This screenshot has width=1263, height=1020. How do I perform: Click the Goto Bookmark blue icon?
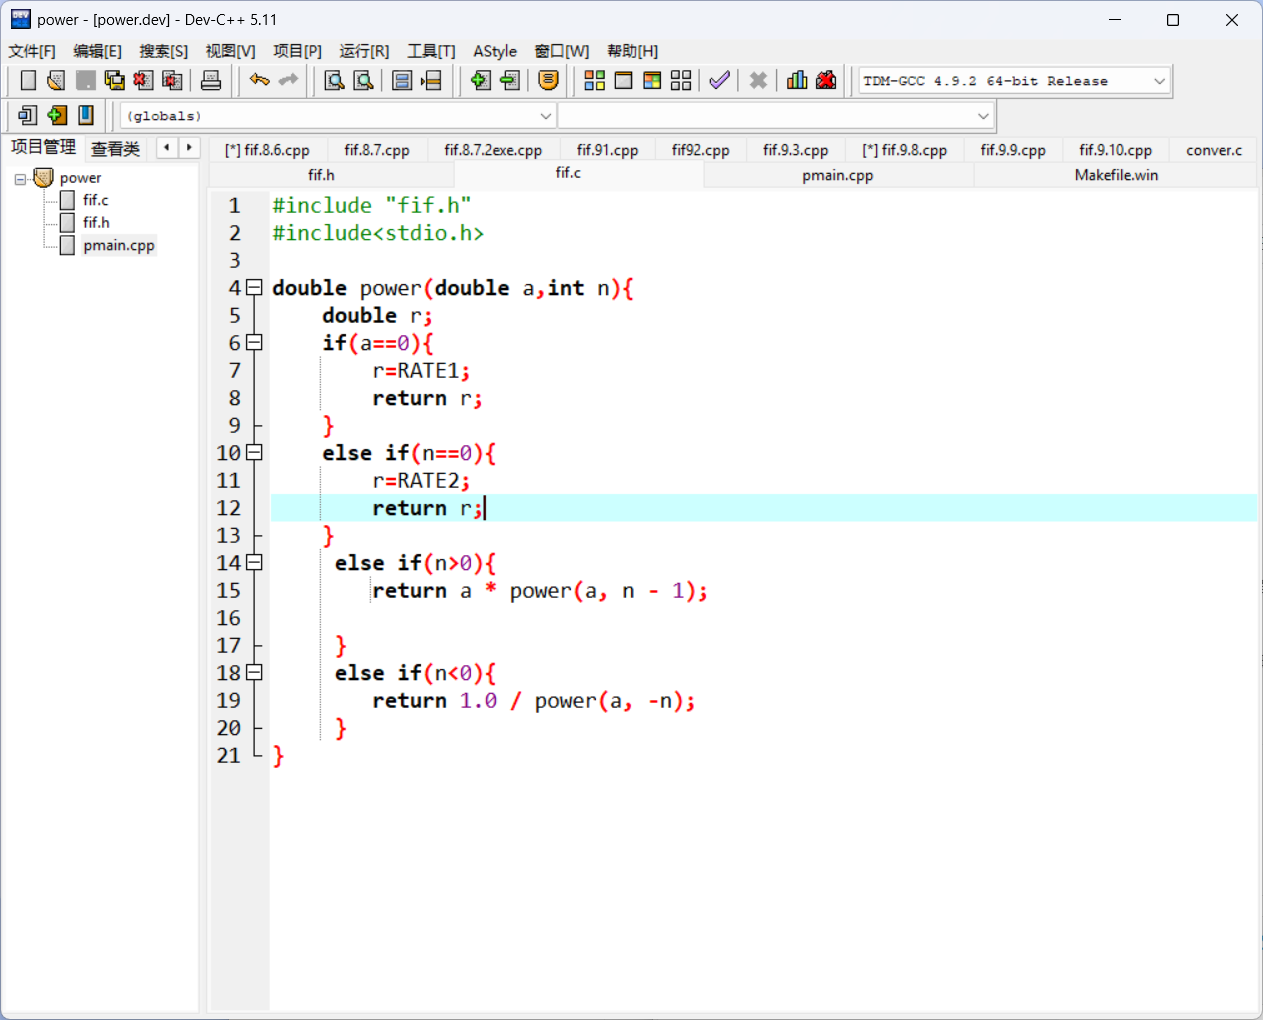(x=86, y=116)
